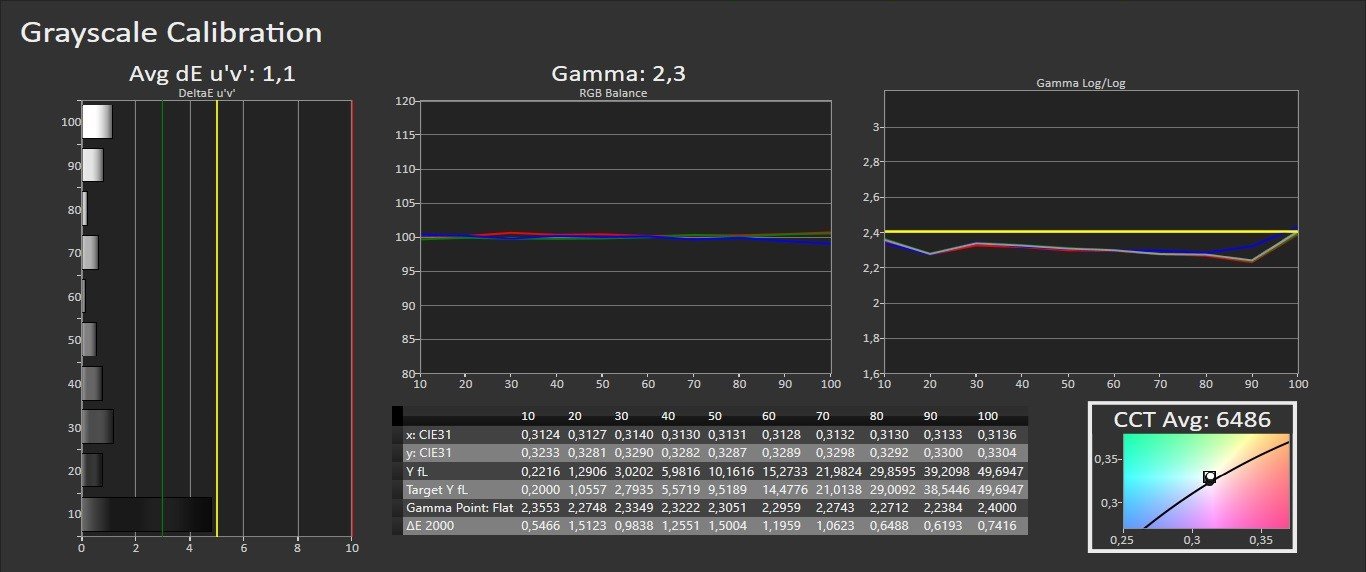Select the 100 column header in data table
This screenshot has height=572, width=1366.
(x=988, y=416)
